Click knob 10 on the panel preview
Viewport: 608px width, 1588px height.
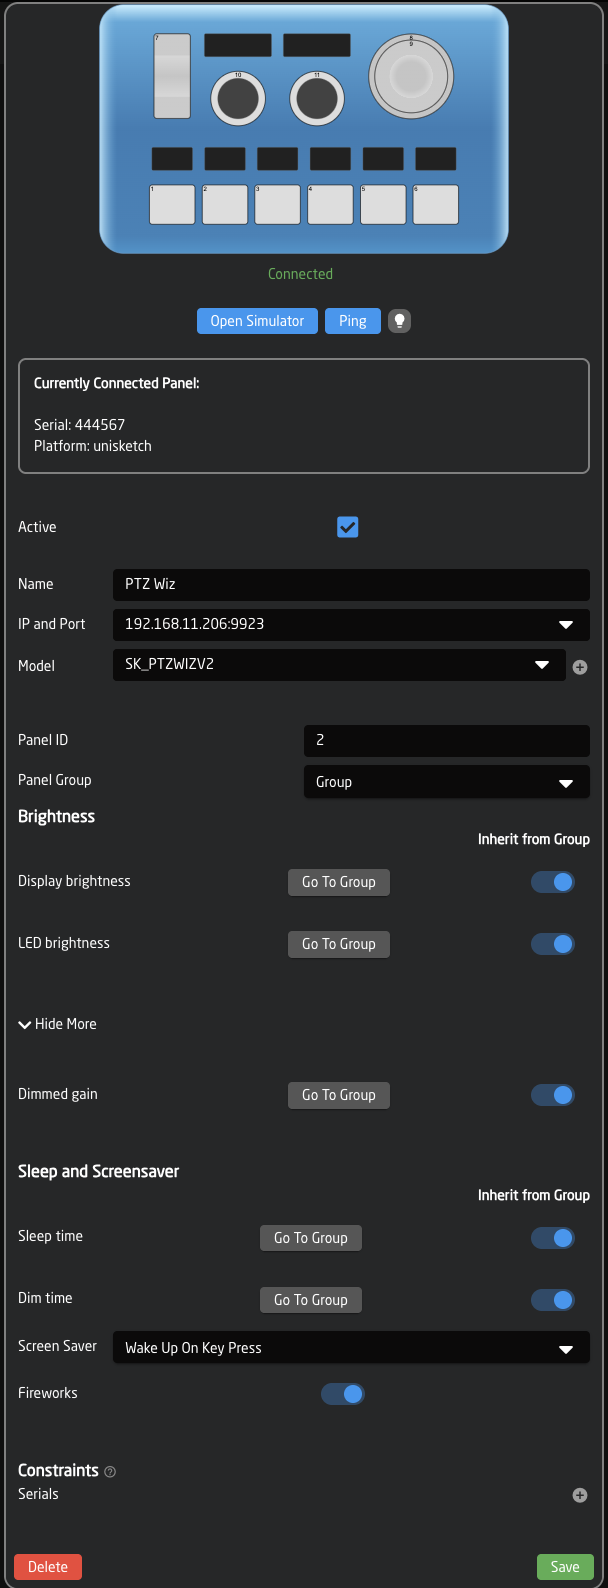[x=238, y=99]
